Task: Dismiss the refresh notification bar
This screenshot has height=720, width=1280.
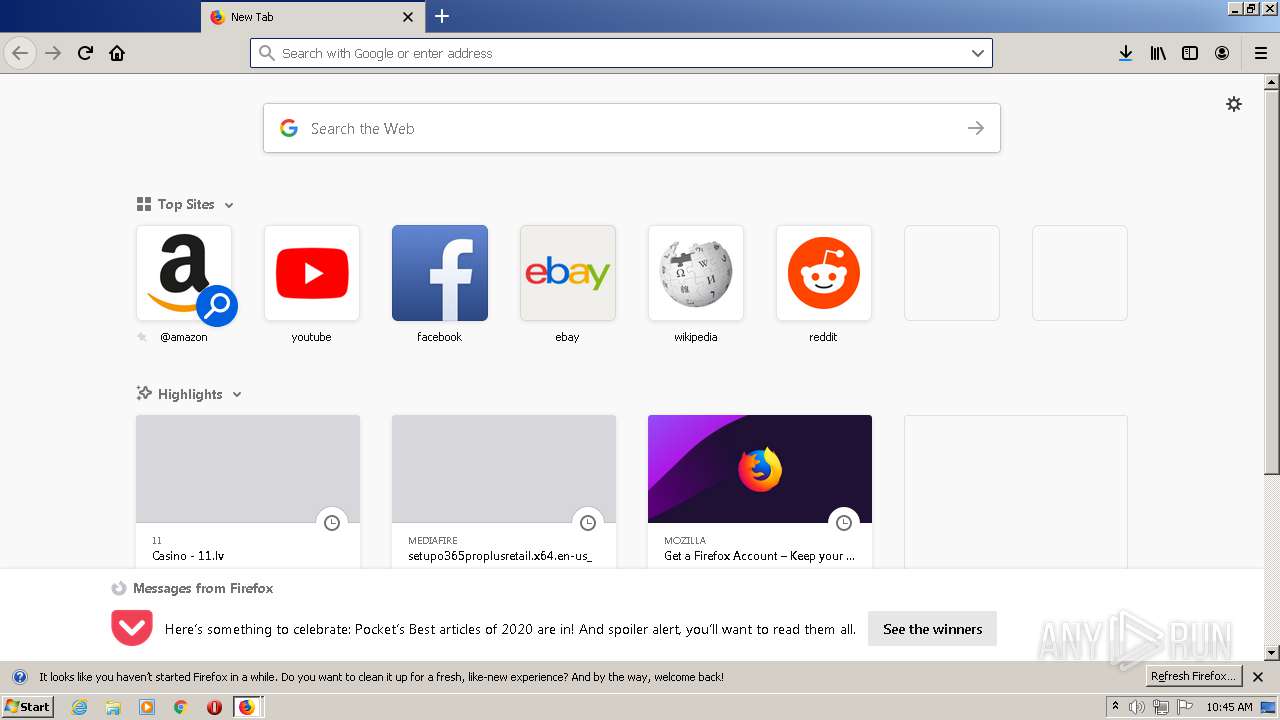Action: pyautogui.click(x=1258, y=677)
